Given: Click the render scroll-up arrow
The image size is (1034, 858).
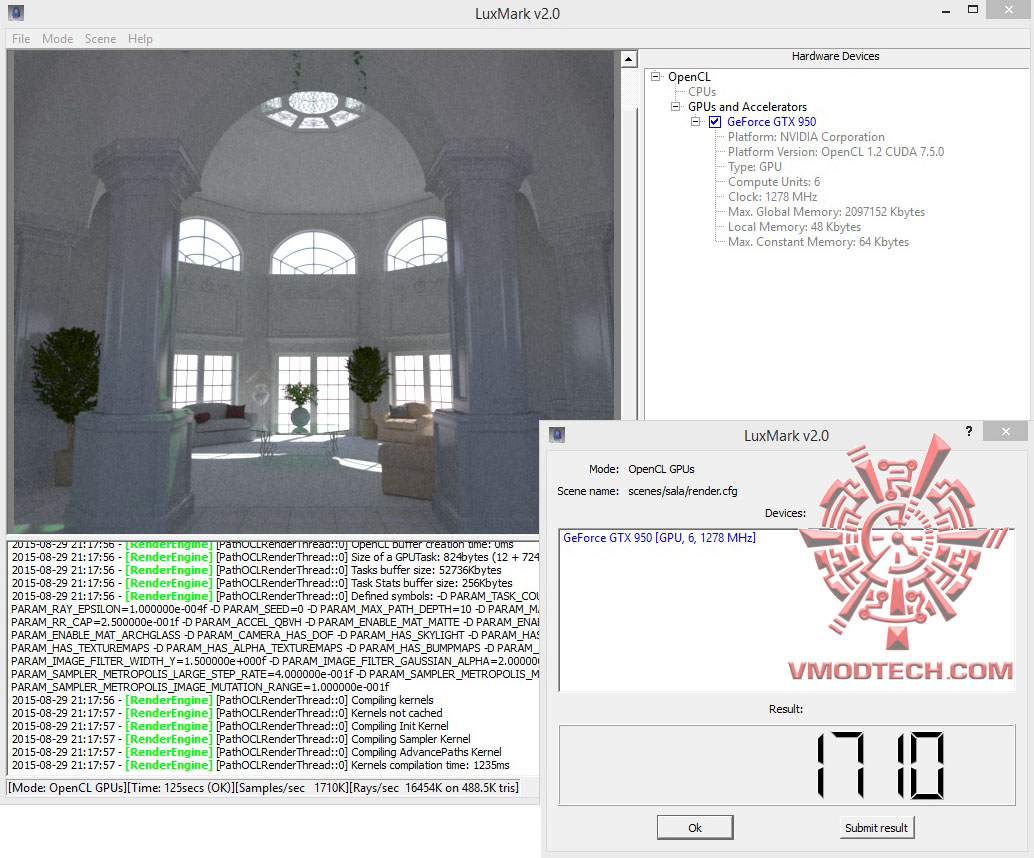Looking at the screenshot, I should click(629, 59).
